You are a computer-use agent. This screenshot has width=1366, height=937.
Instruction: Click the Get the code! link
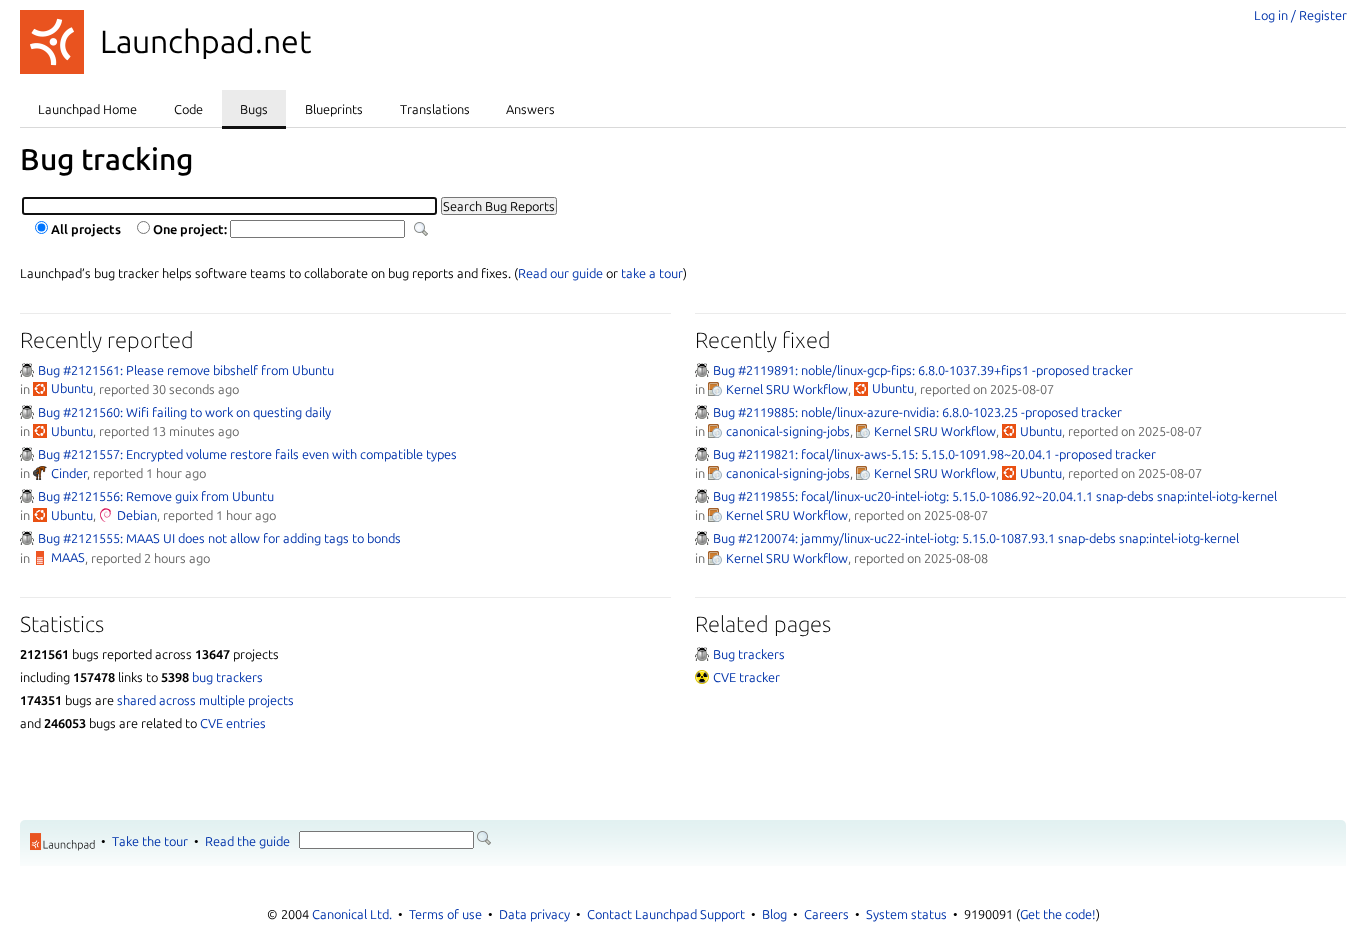(x=1058, y=914)
